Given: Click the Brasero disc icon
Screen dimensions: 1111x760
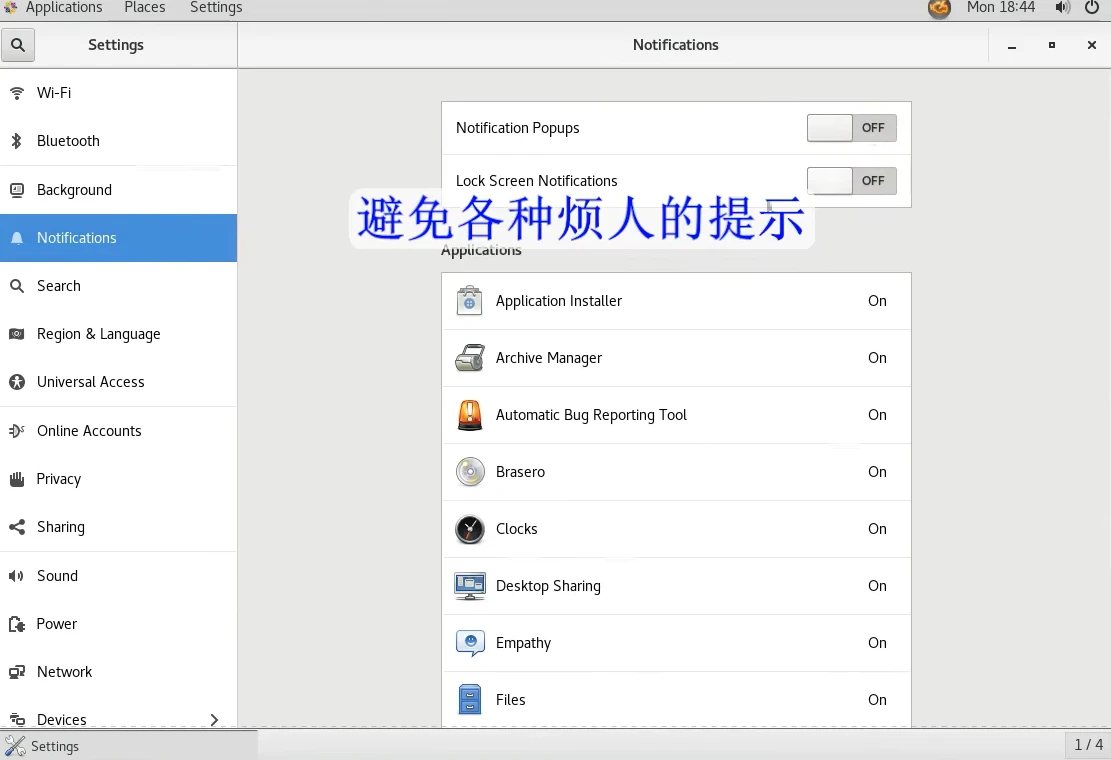Looking at the screenshot, I should 470,472.
